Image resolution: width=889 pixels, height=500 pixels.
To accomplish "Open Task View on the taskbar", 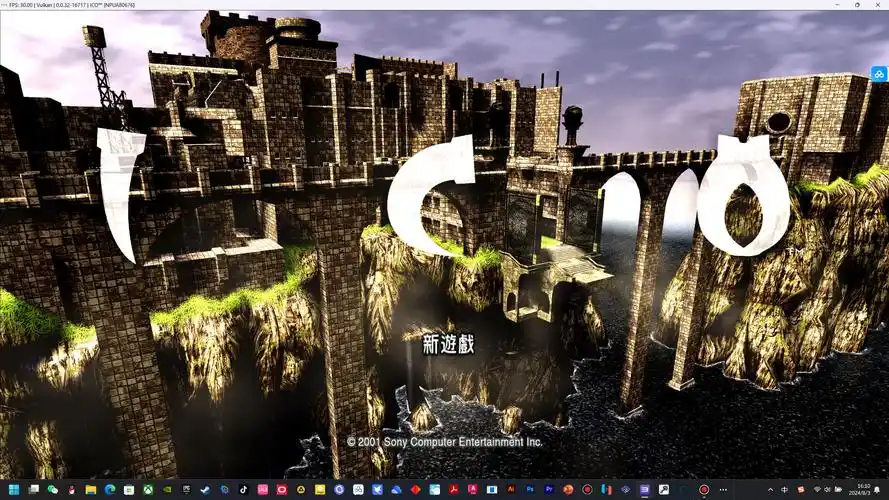I will [33, 489].
